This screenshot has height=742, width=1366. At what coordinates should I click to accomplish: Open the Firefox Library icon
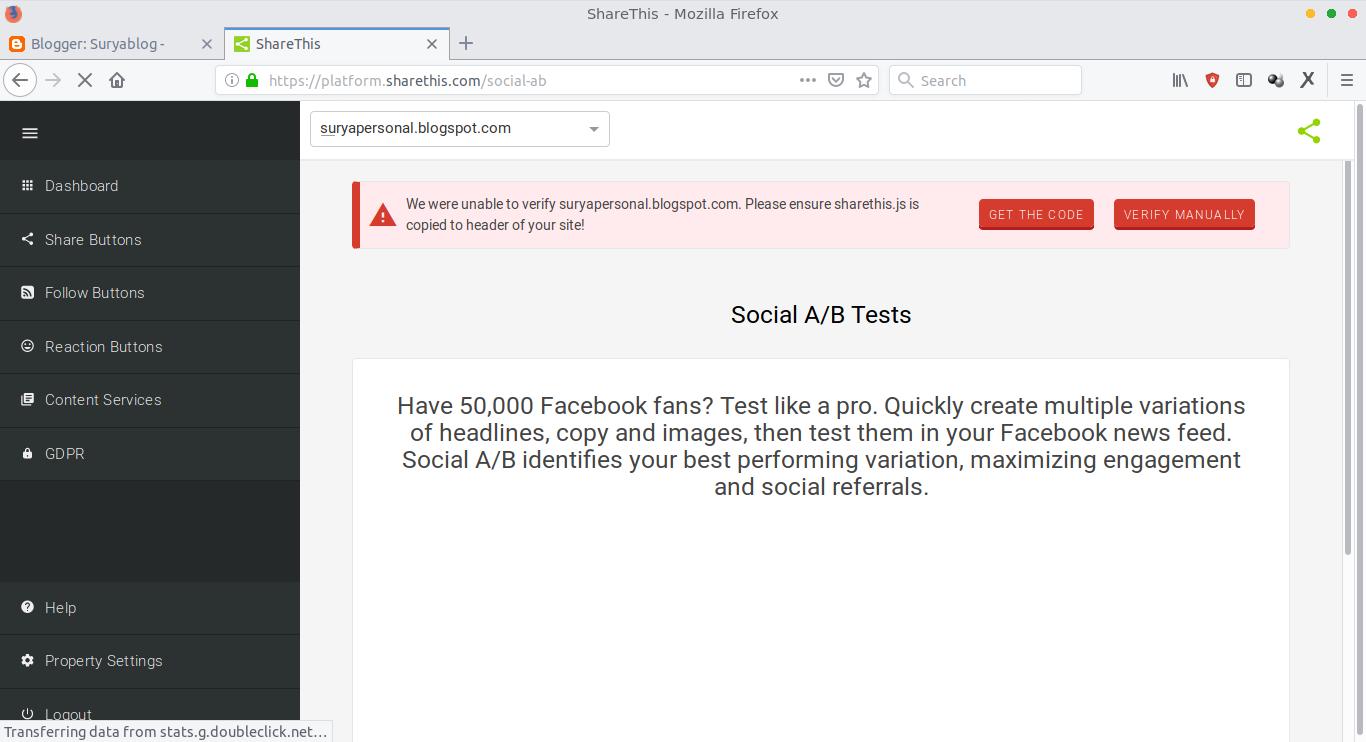point(1180,80)
